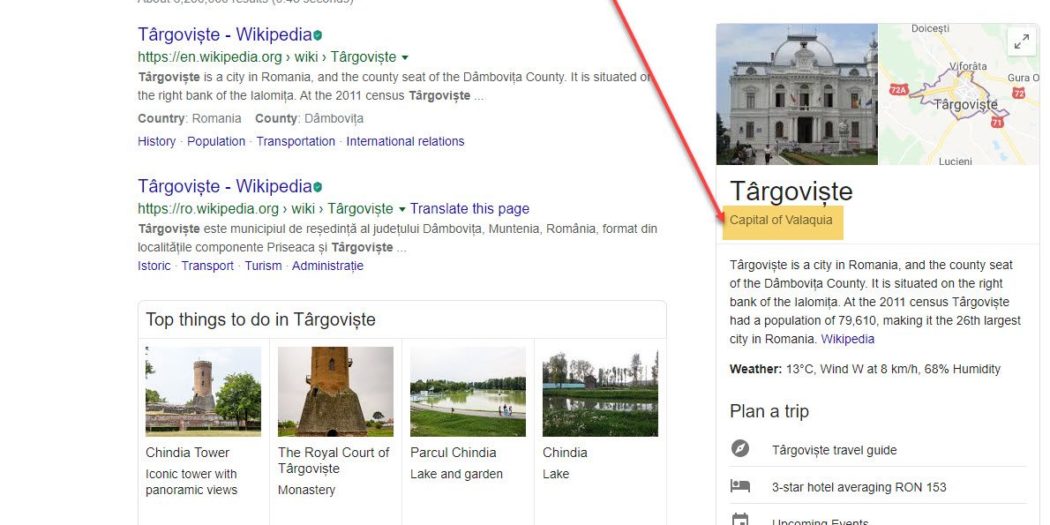Click the compass icon beside travel guide
This screenshot has width=1050, height=525.
pyautogui.click(x=740, y=449)
